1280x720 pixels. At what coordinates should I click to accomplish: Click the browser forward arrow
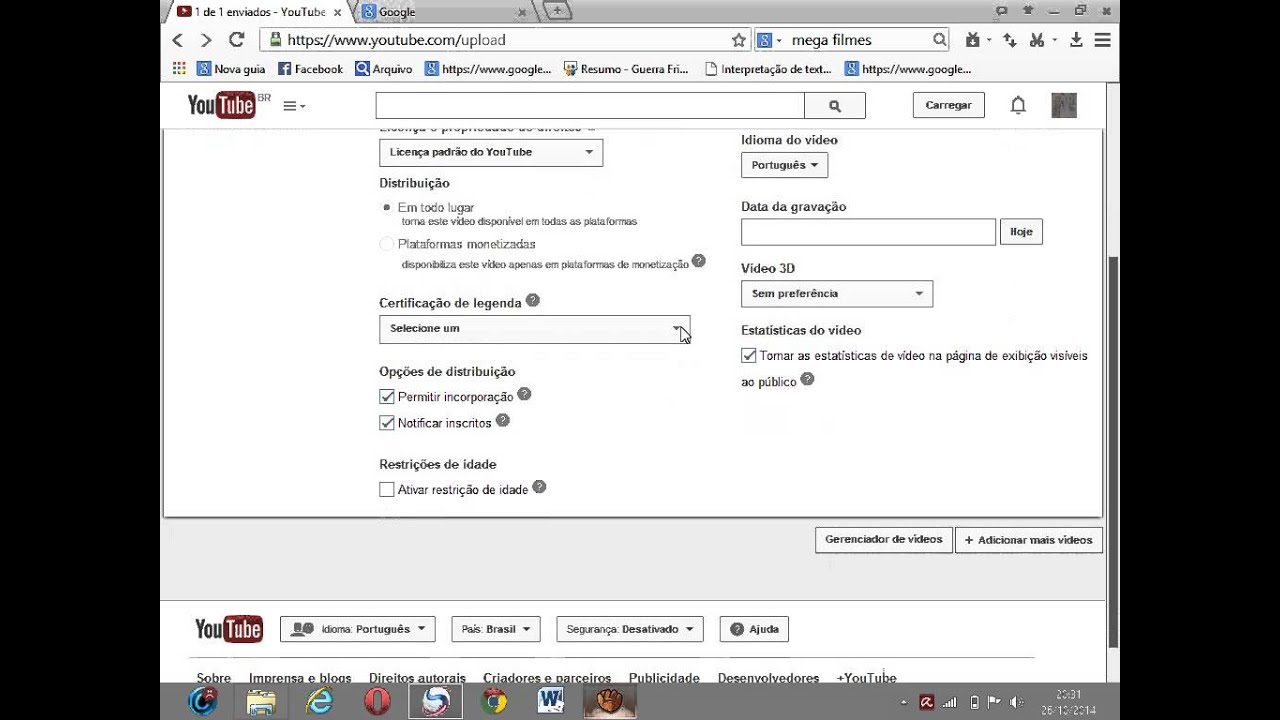coord(206,40)
